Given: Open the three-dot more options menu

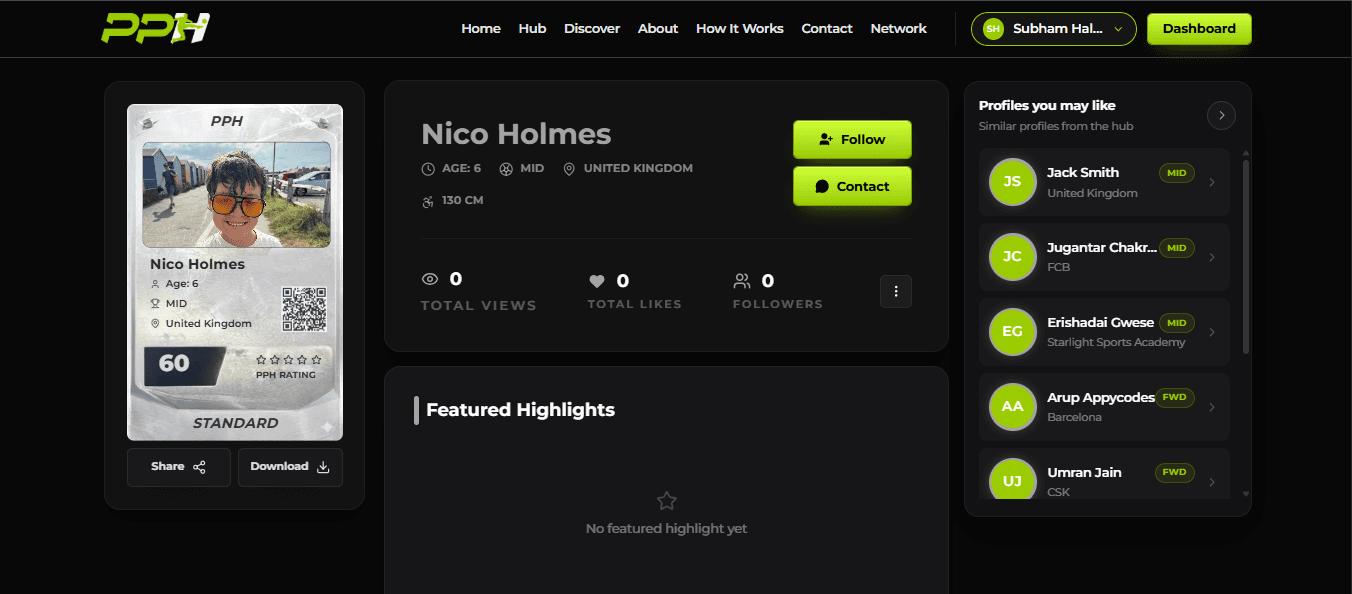Looking at the screenshot, I should [896, 291].
